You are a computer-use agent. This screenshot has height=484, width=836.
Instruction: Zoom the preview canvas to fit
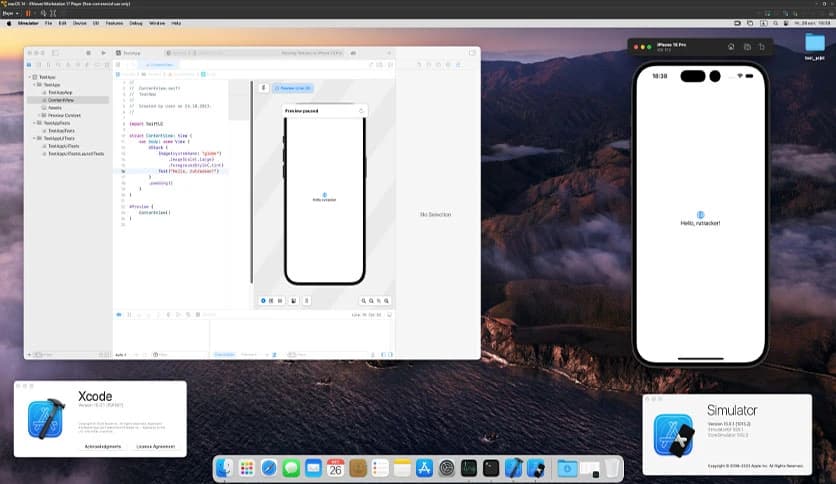[379, 301]
